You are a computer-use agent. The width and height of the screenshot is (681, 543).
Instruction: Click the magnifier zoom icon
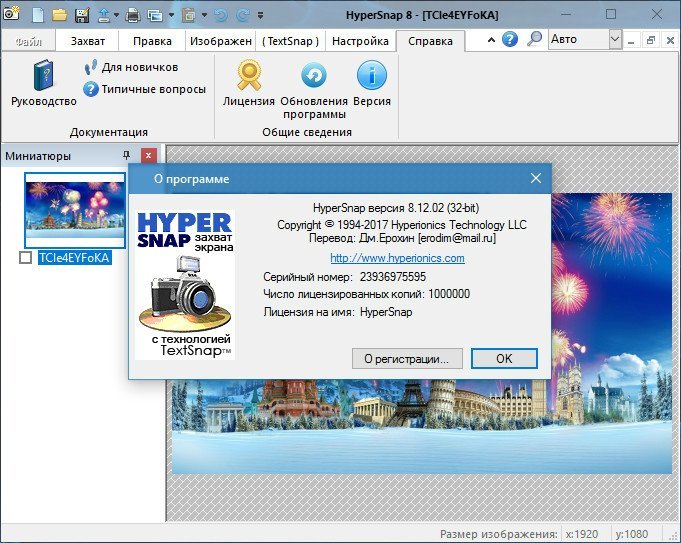pos(534,39)
